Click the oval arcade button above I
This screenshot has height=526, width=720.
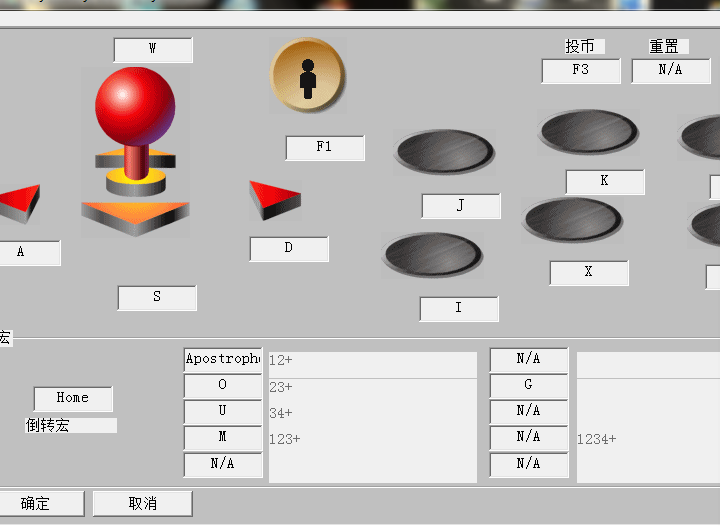point(432,254)
